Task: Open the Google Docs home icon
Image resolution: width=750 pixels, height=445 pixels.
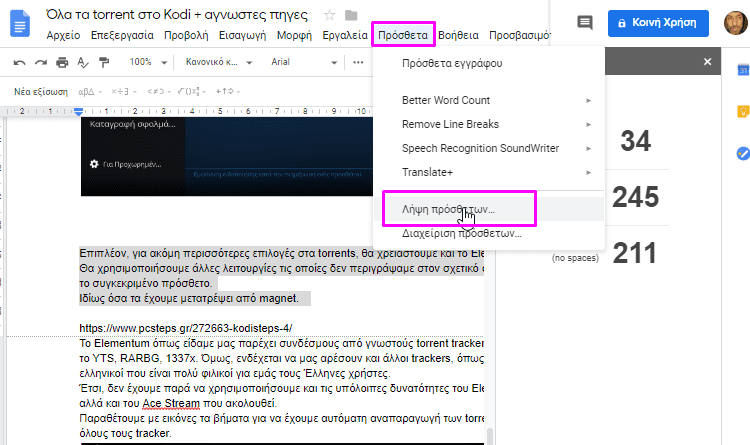Action: (x=20, y=23)
